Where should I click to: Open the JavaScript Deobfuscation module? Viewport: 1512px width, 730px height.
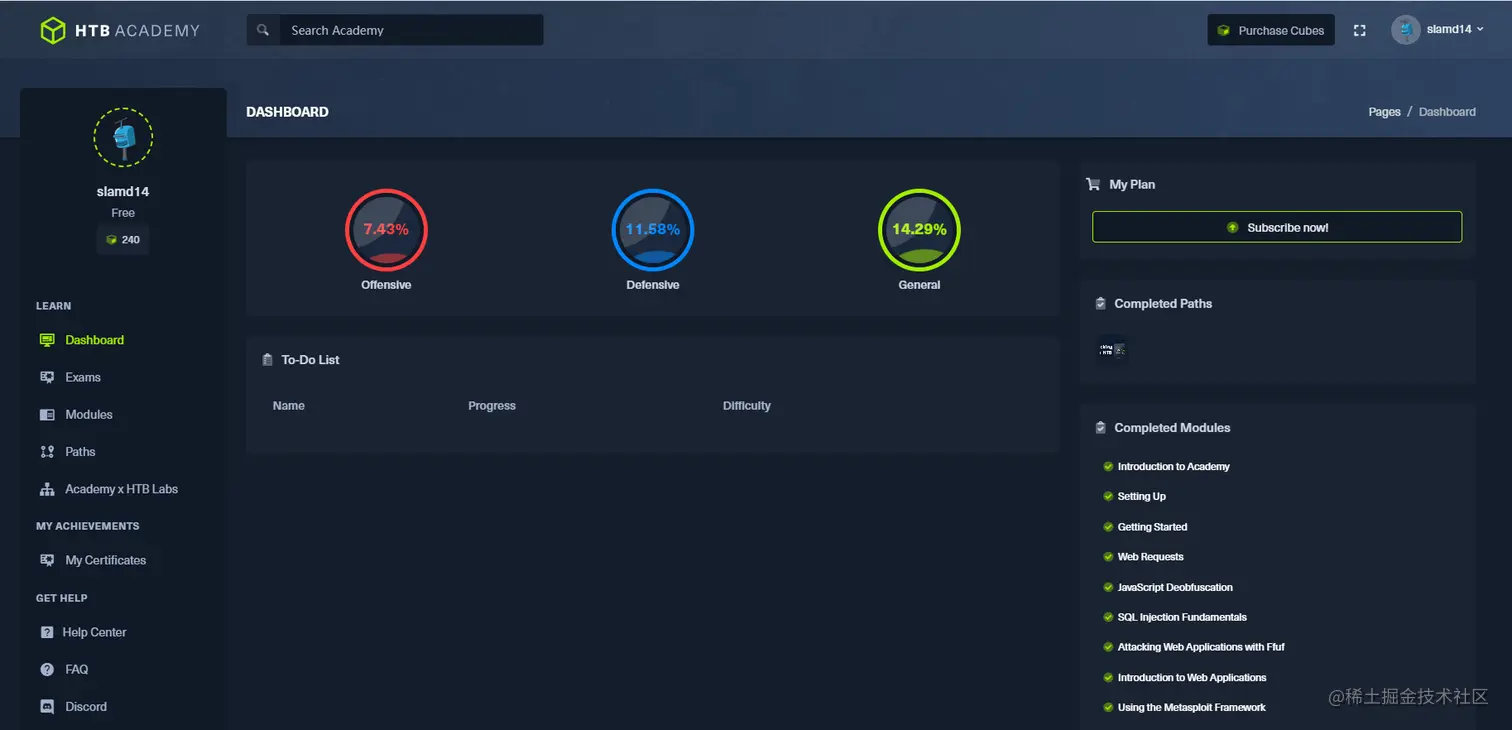[x=1176, y=587]
